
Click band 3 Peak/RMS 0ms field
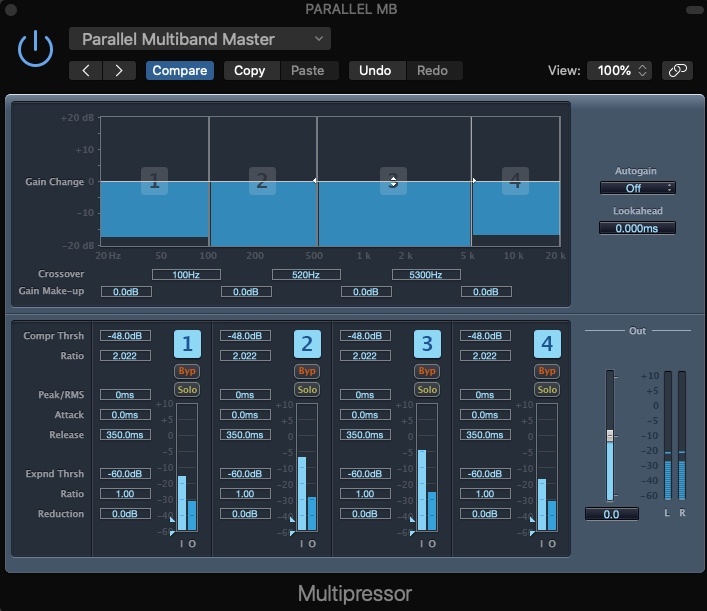(x=365, y=395)
